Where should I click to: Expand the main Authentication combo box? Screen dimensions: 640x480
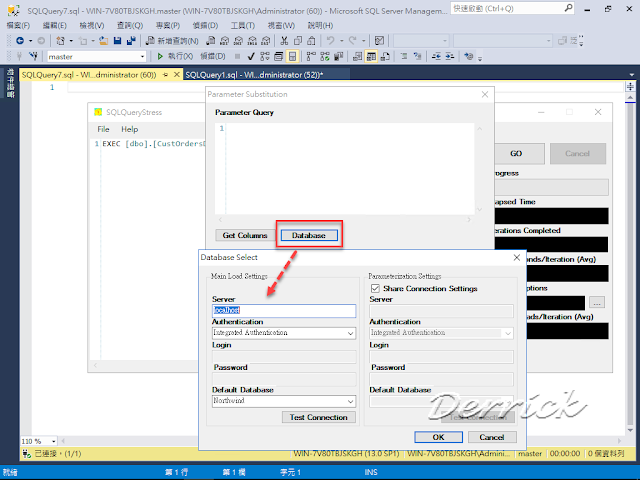coord(350,333)
